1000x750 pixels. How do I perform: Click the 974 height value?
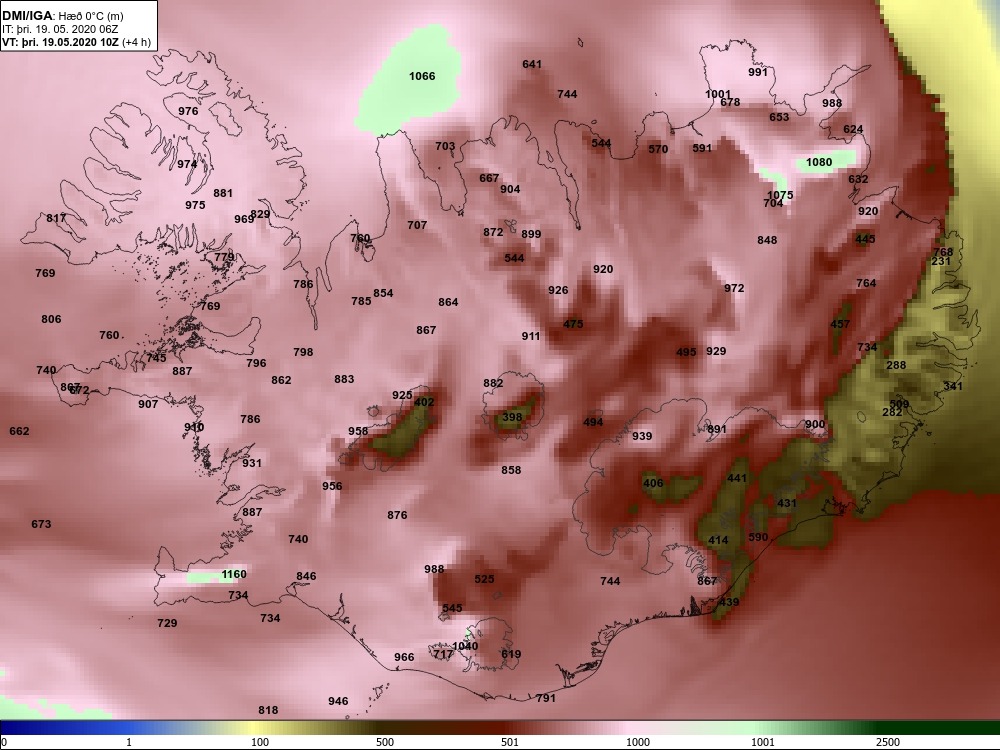tap(187, 164)
